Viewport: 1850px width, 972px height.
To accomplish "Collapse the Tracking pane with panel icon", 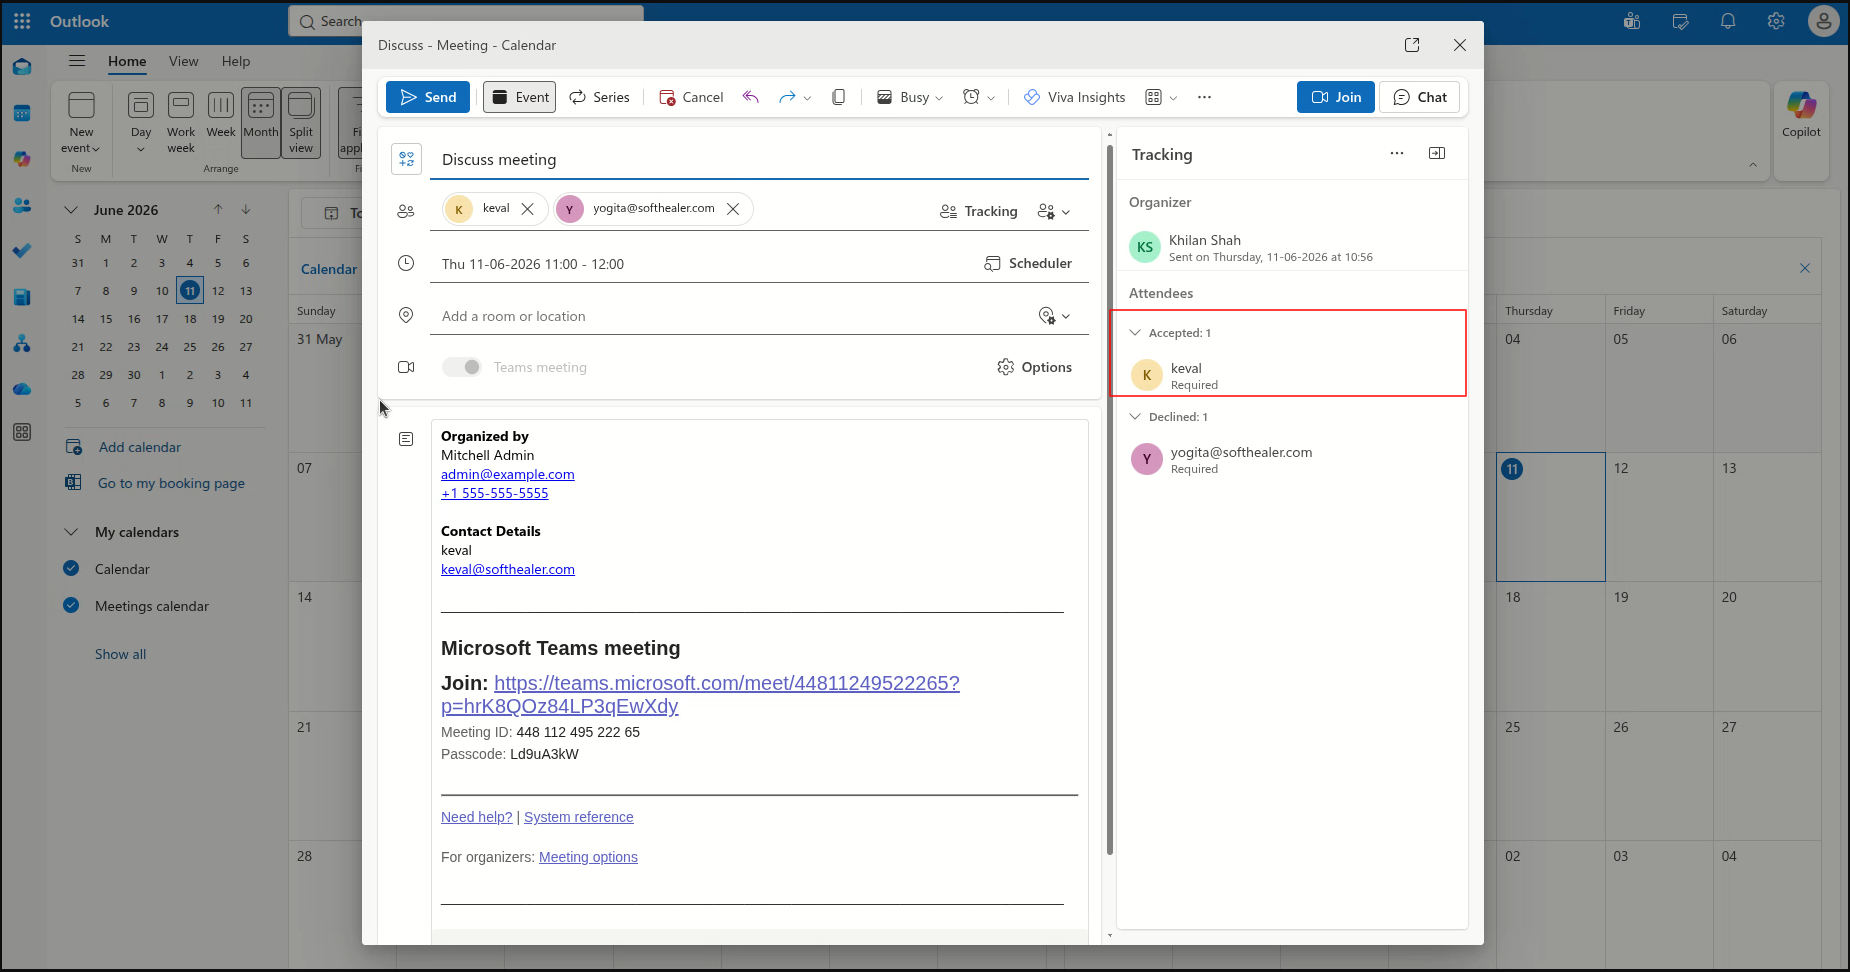I will click(1437, 153).
